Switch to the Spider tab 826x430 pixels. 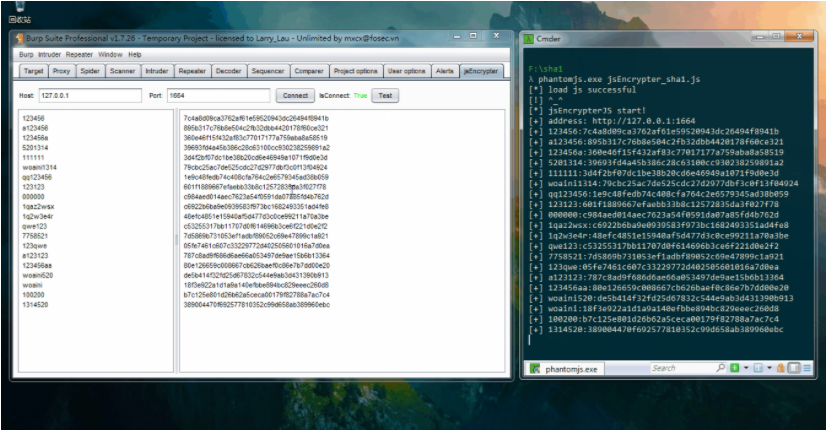point(90,71)
